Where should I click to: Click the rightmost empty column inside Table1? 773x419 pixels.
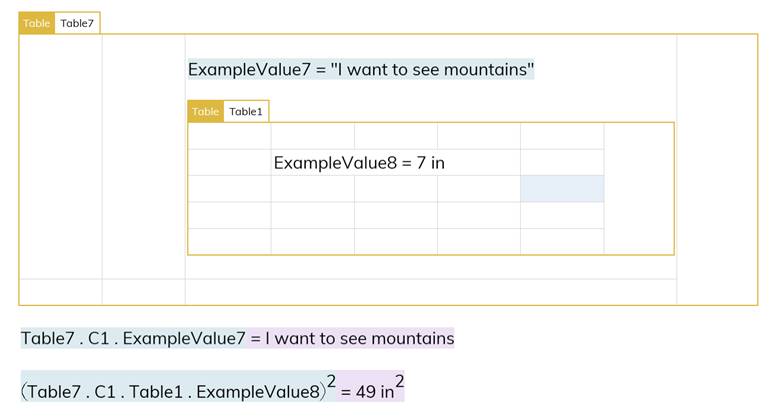tap(639, 189)
